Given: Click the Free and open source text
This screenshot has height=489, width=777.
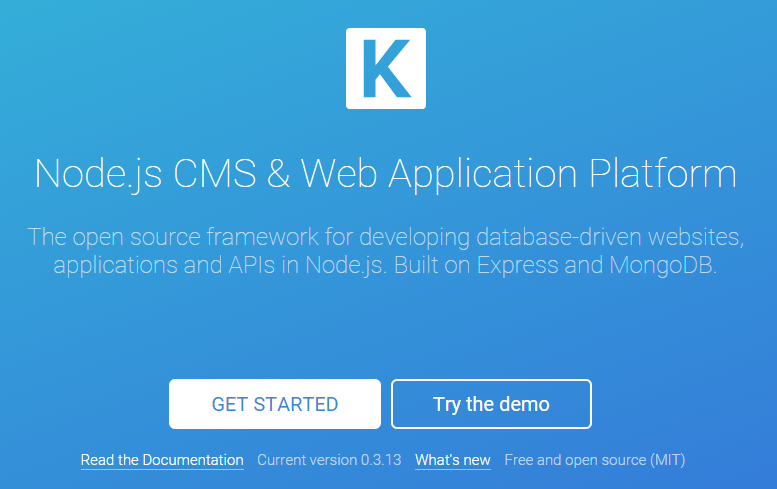Looking at the screenshot, I should [575, 460].
